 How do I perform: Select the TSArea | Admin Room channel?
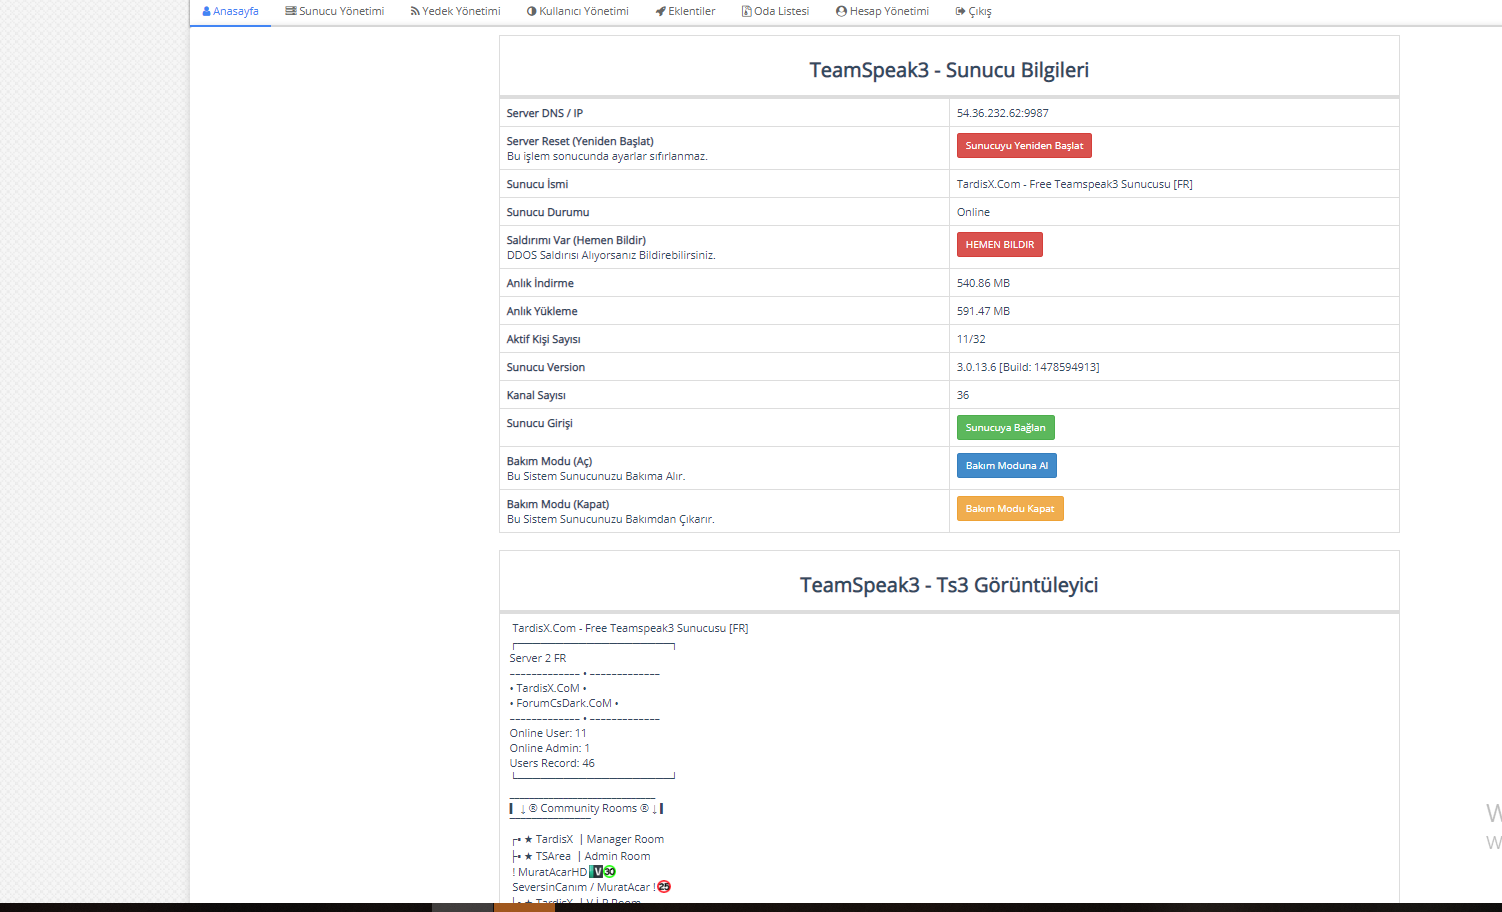(581, 856)
